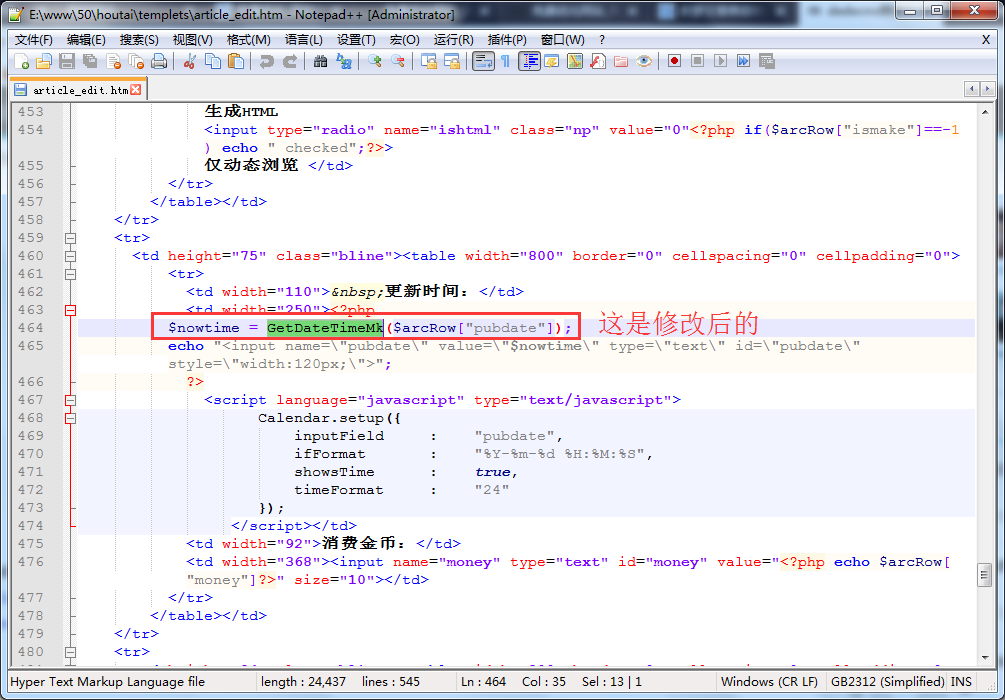The width and height of the screenshot is (1005, 700).
Task: Toggle the Word Wrap toolbar button
Action: (x=482, y=62)
